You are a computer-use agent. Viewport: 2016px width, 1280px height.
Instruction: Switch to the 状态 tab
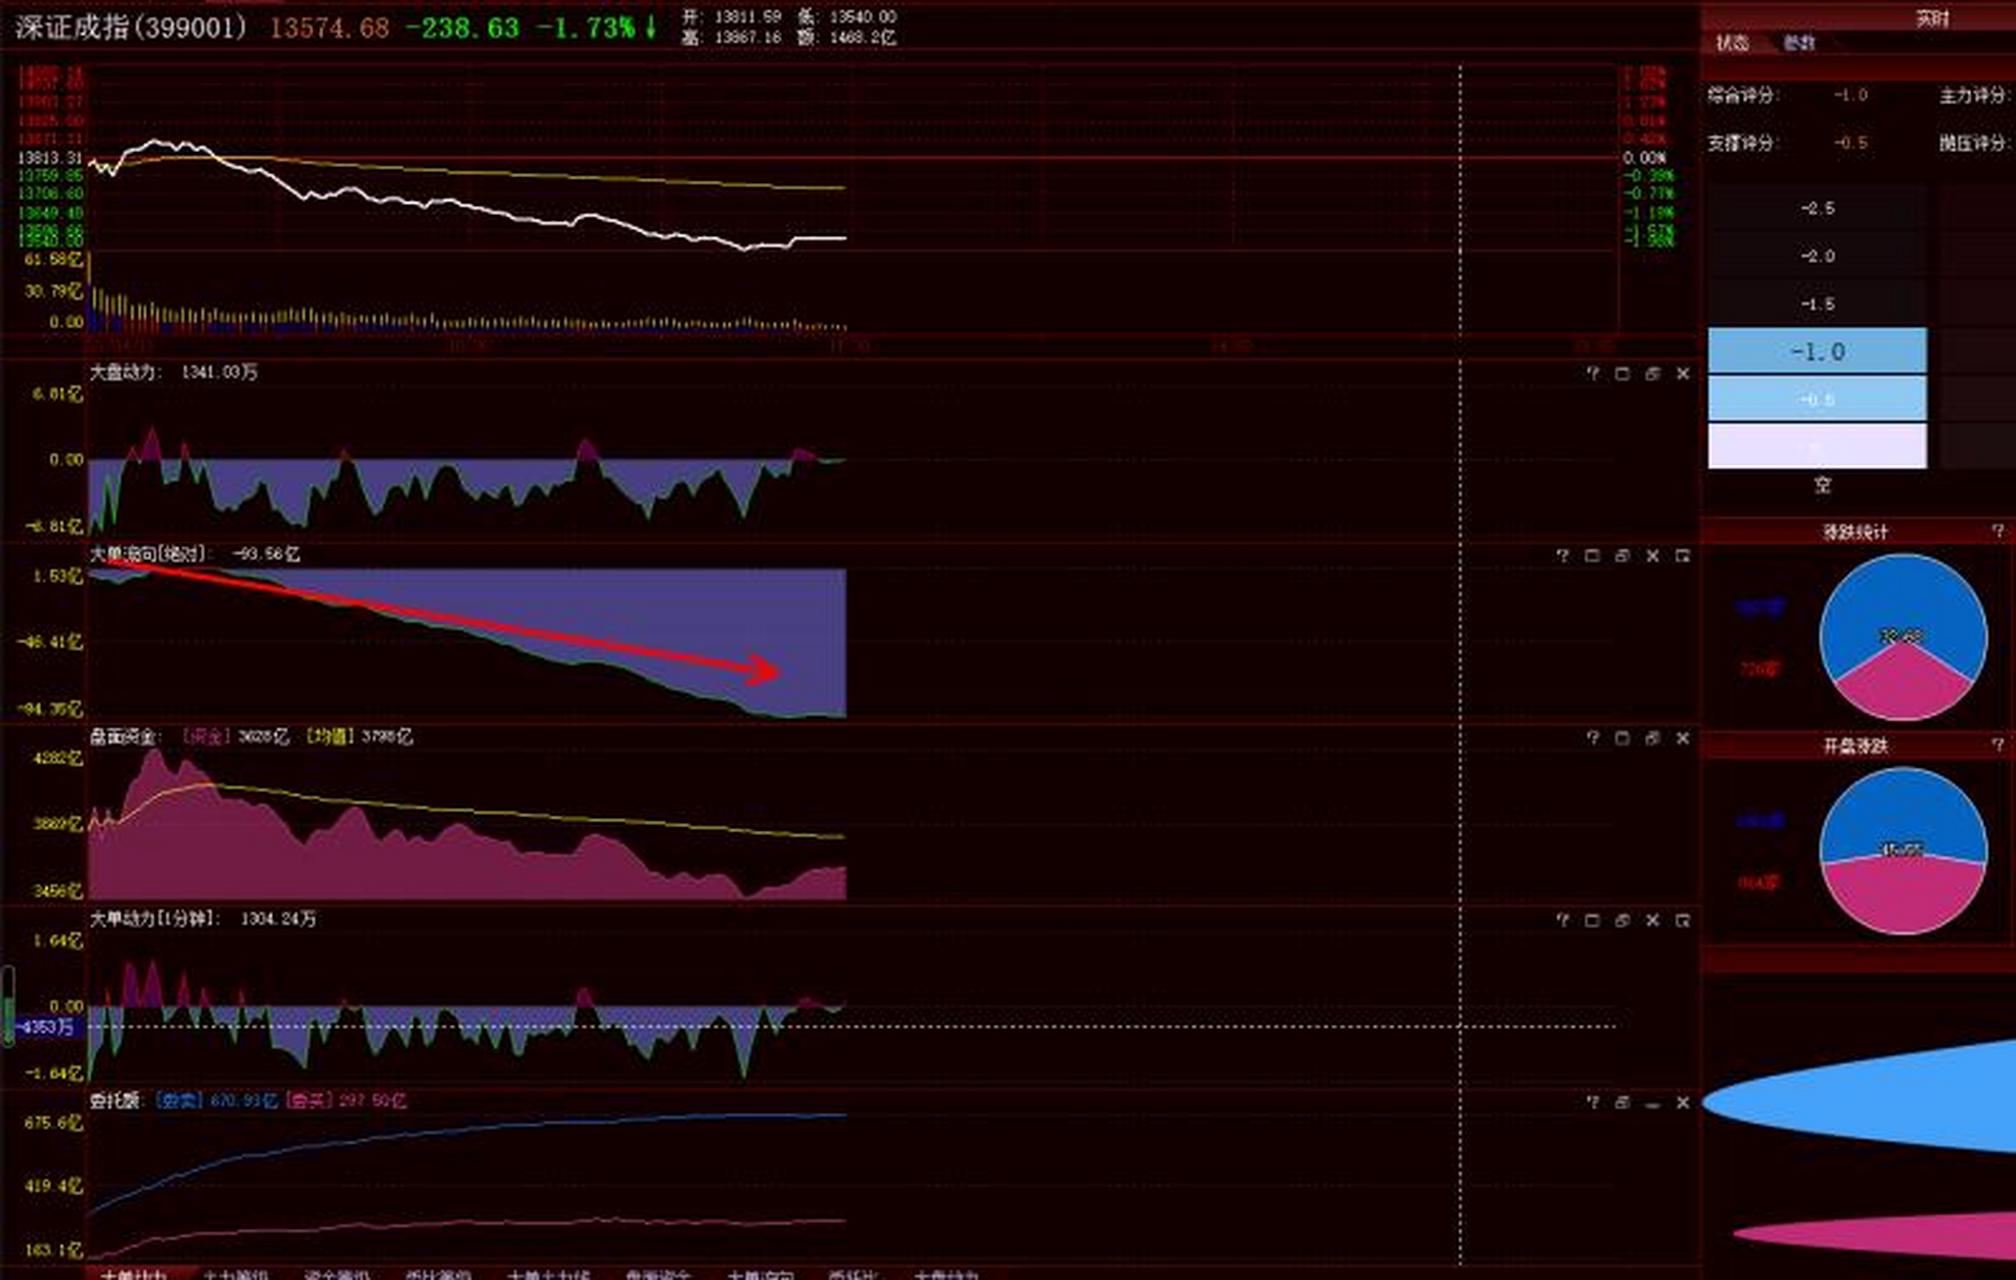[1732, 42]
